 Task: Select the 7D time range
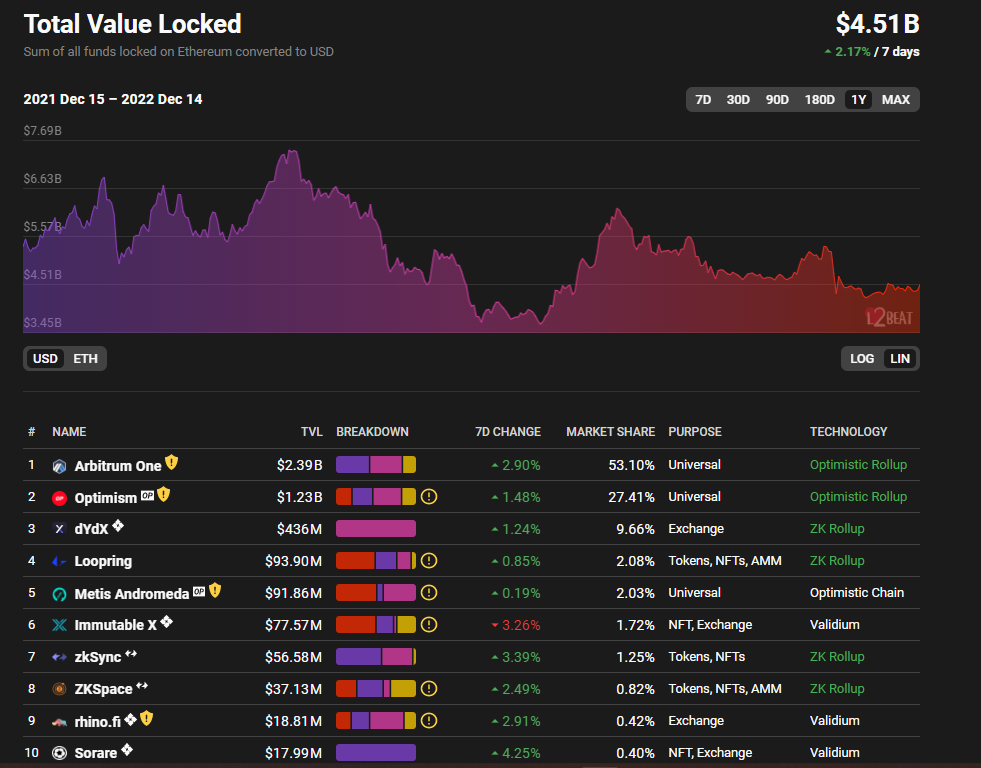pos(703,100)
